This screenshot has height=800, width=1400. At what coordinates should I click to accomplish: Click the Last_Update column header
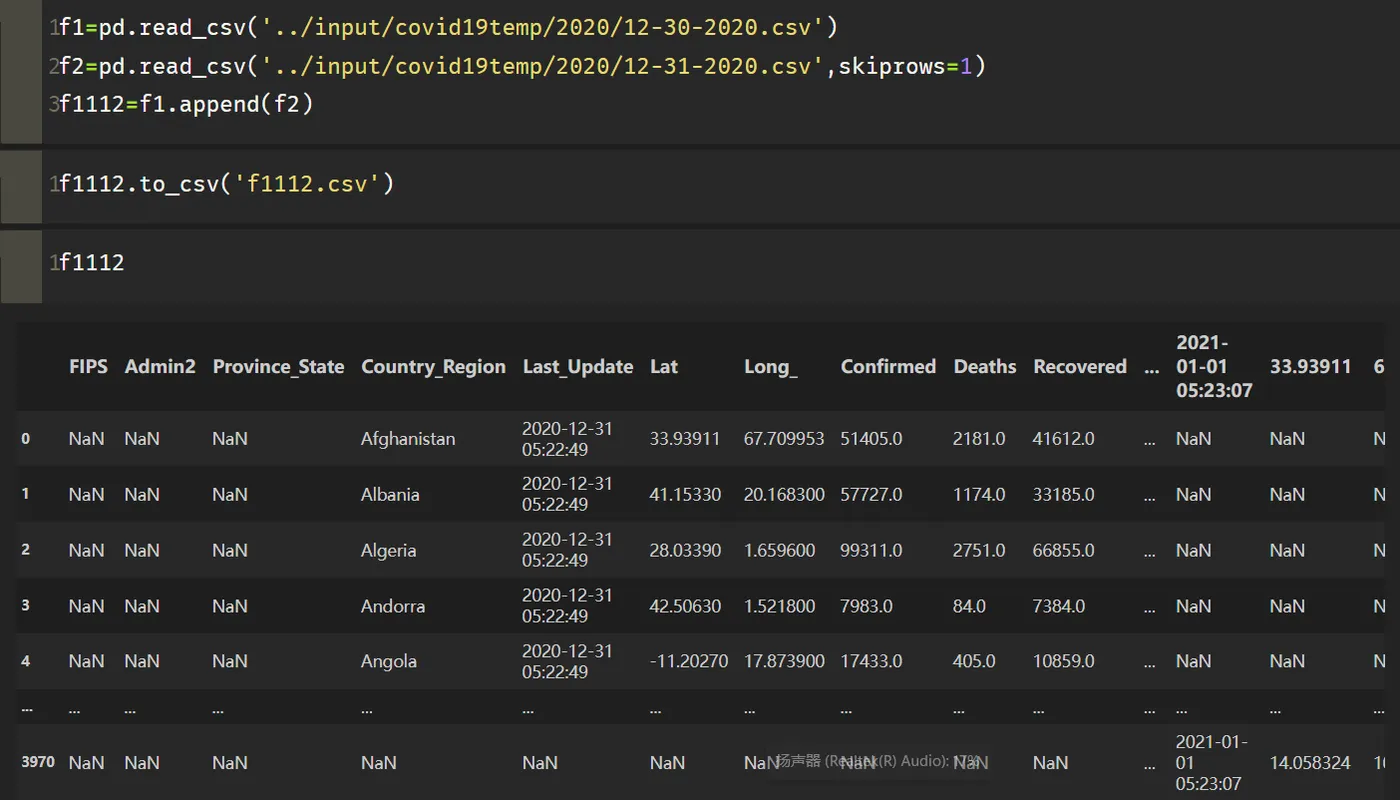coord(577,367)
